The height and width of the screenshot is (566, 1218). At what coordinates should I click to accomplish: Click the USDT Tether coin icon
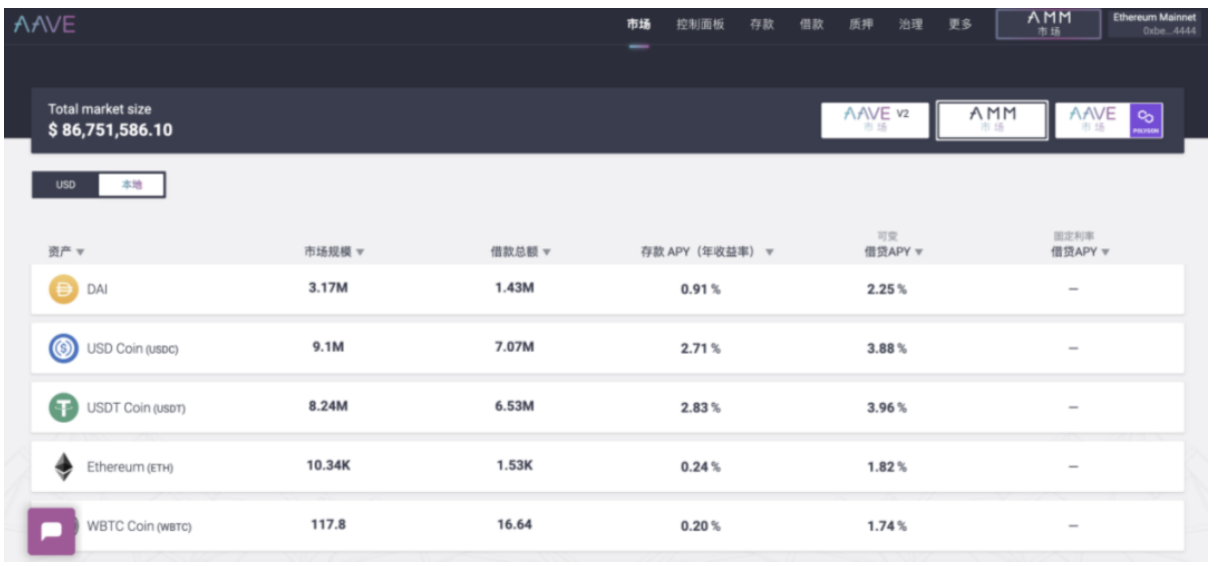(x=63, y=407)
